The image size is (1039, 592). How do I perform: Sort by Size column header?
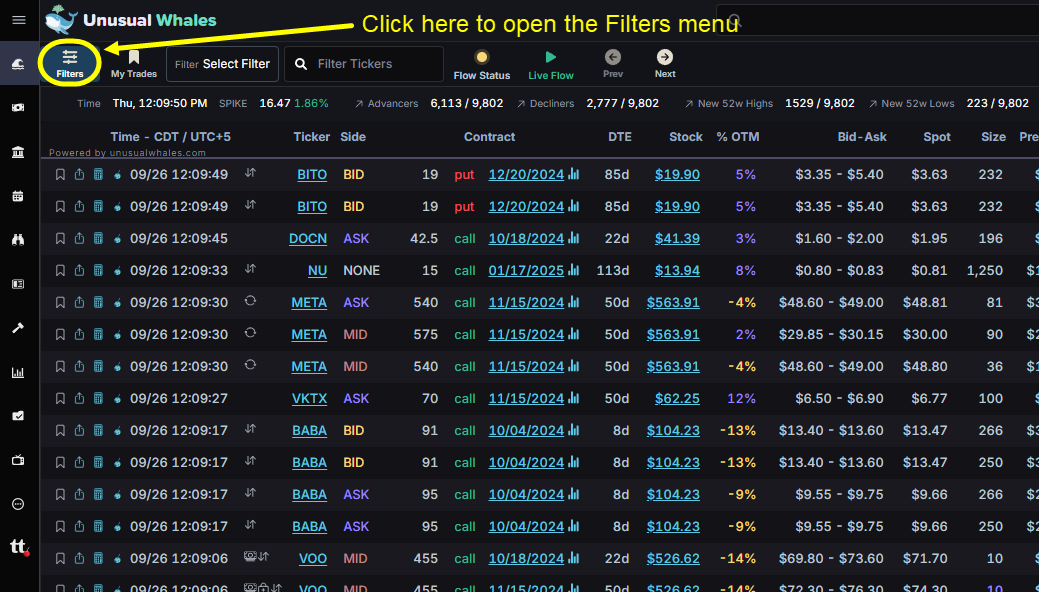pyautogui.click(x=993, y=137)
